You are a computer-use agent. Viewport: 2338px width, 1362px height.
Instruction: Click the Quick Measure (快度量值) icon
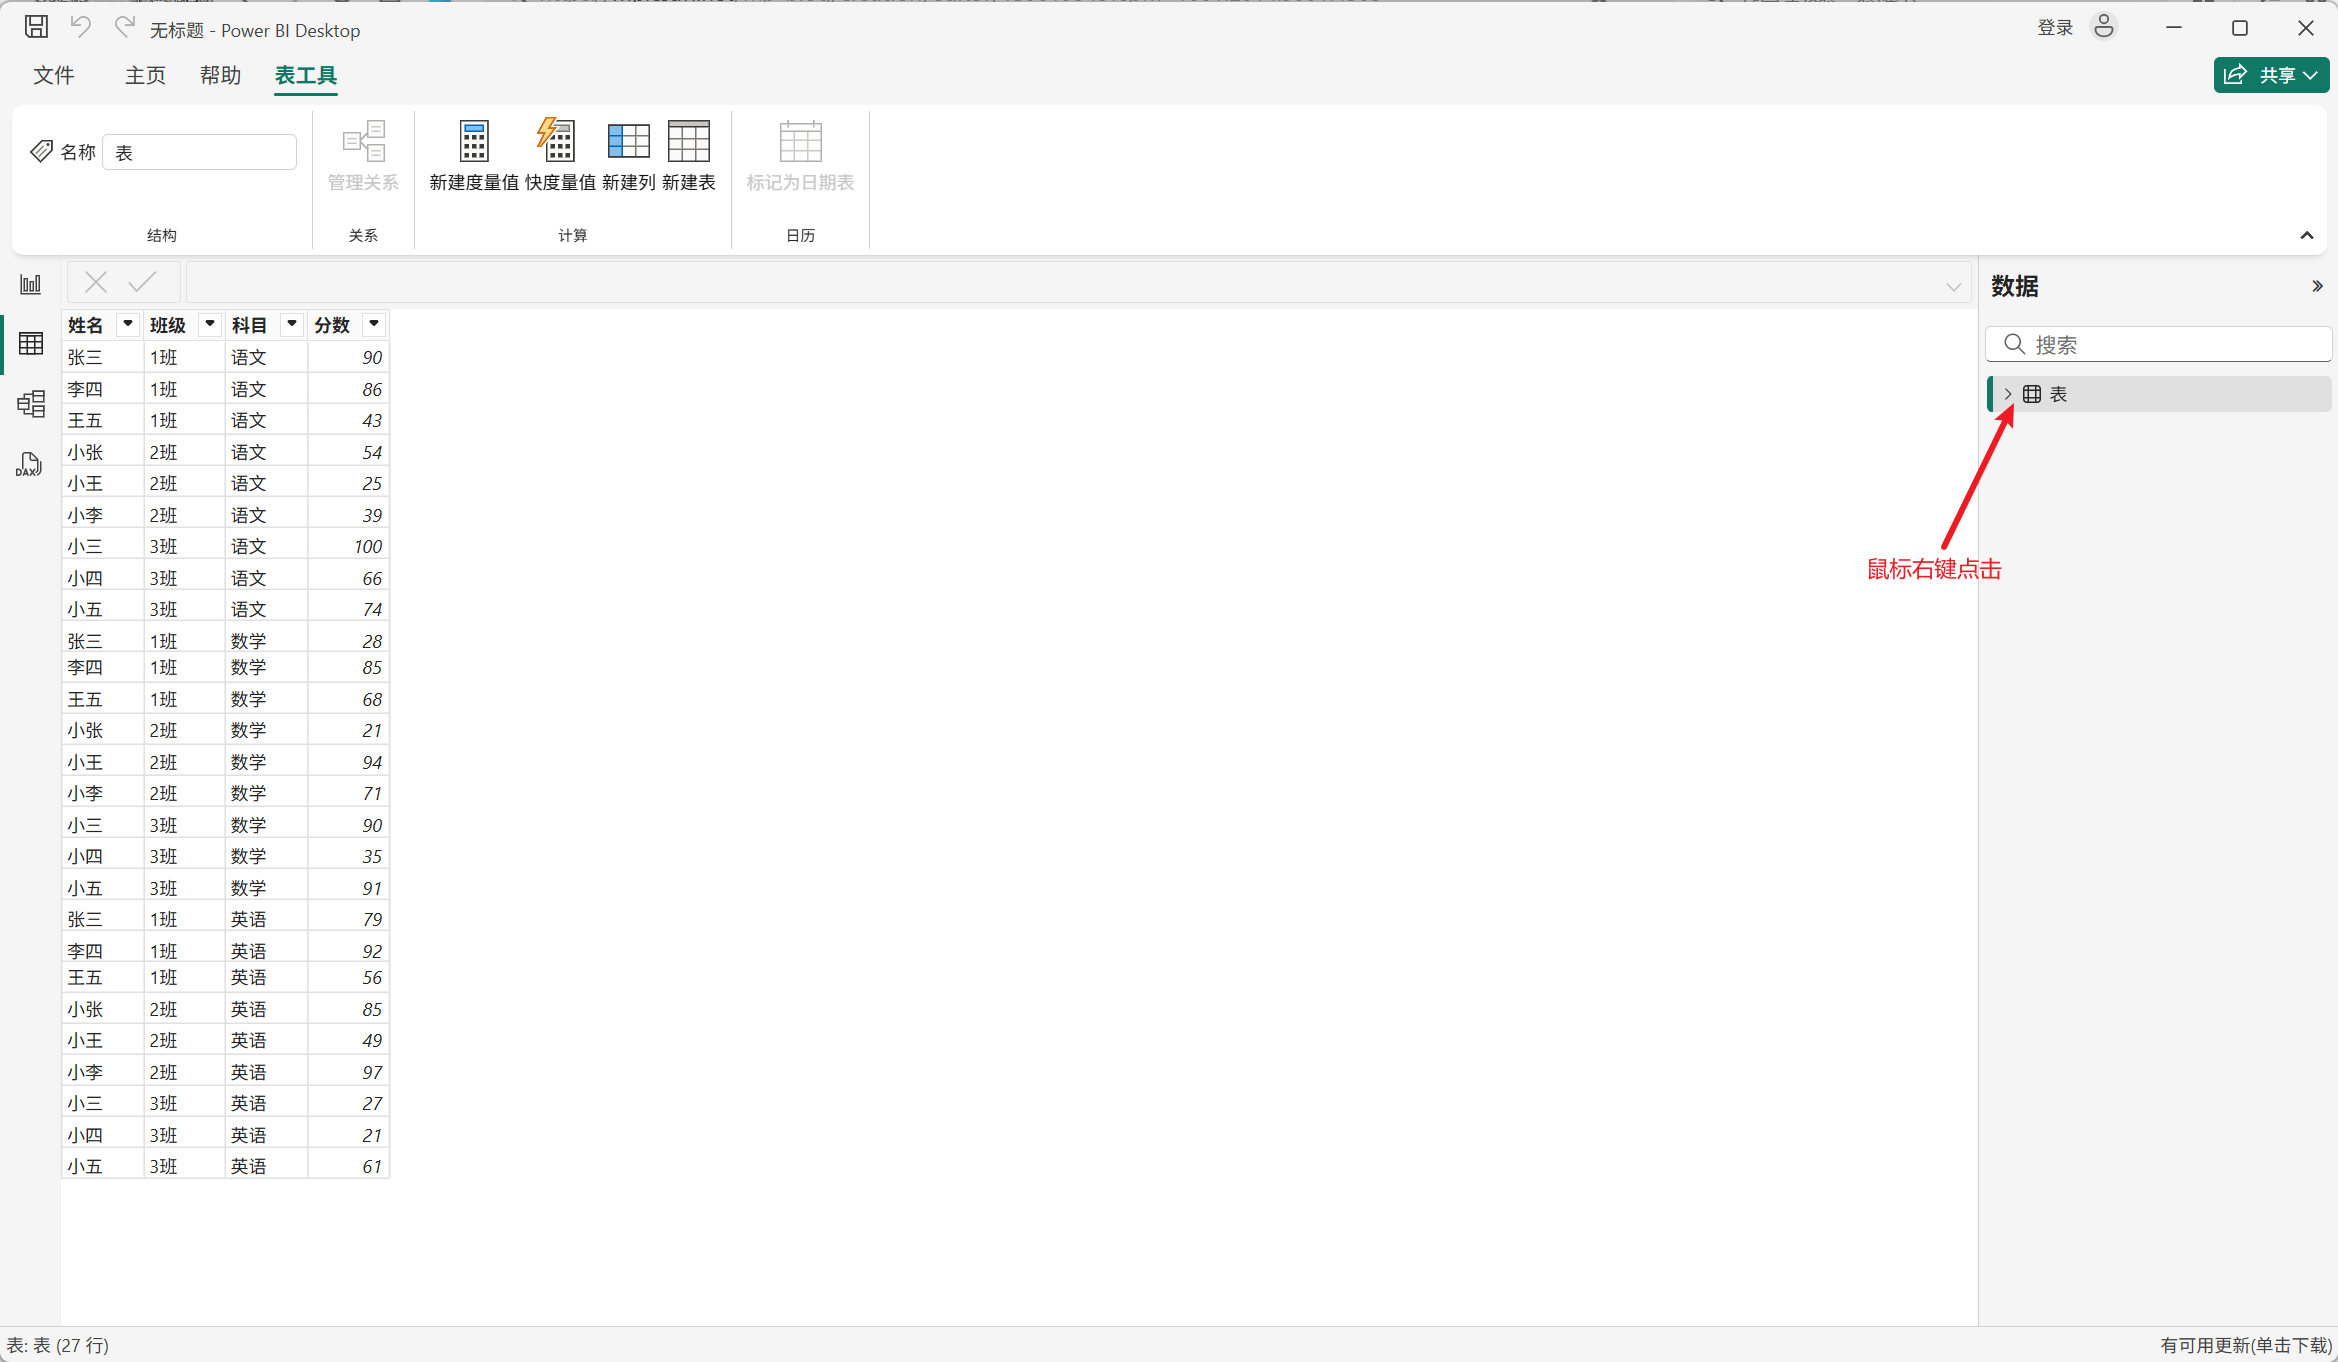click(x=559, y=142)
